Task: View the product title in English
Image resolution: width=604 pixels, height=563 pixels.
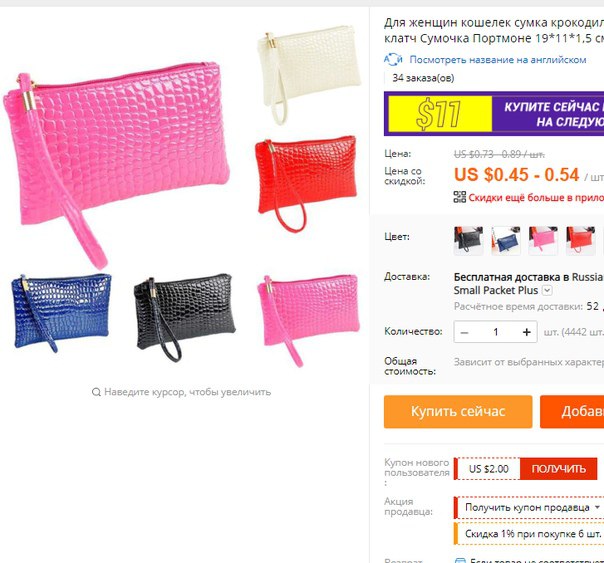Action: pos(498,60)
